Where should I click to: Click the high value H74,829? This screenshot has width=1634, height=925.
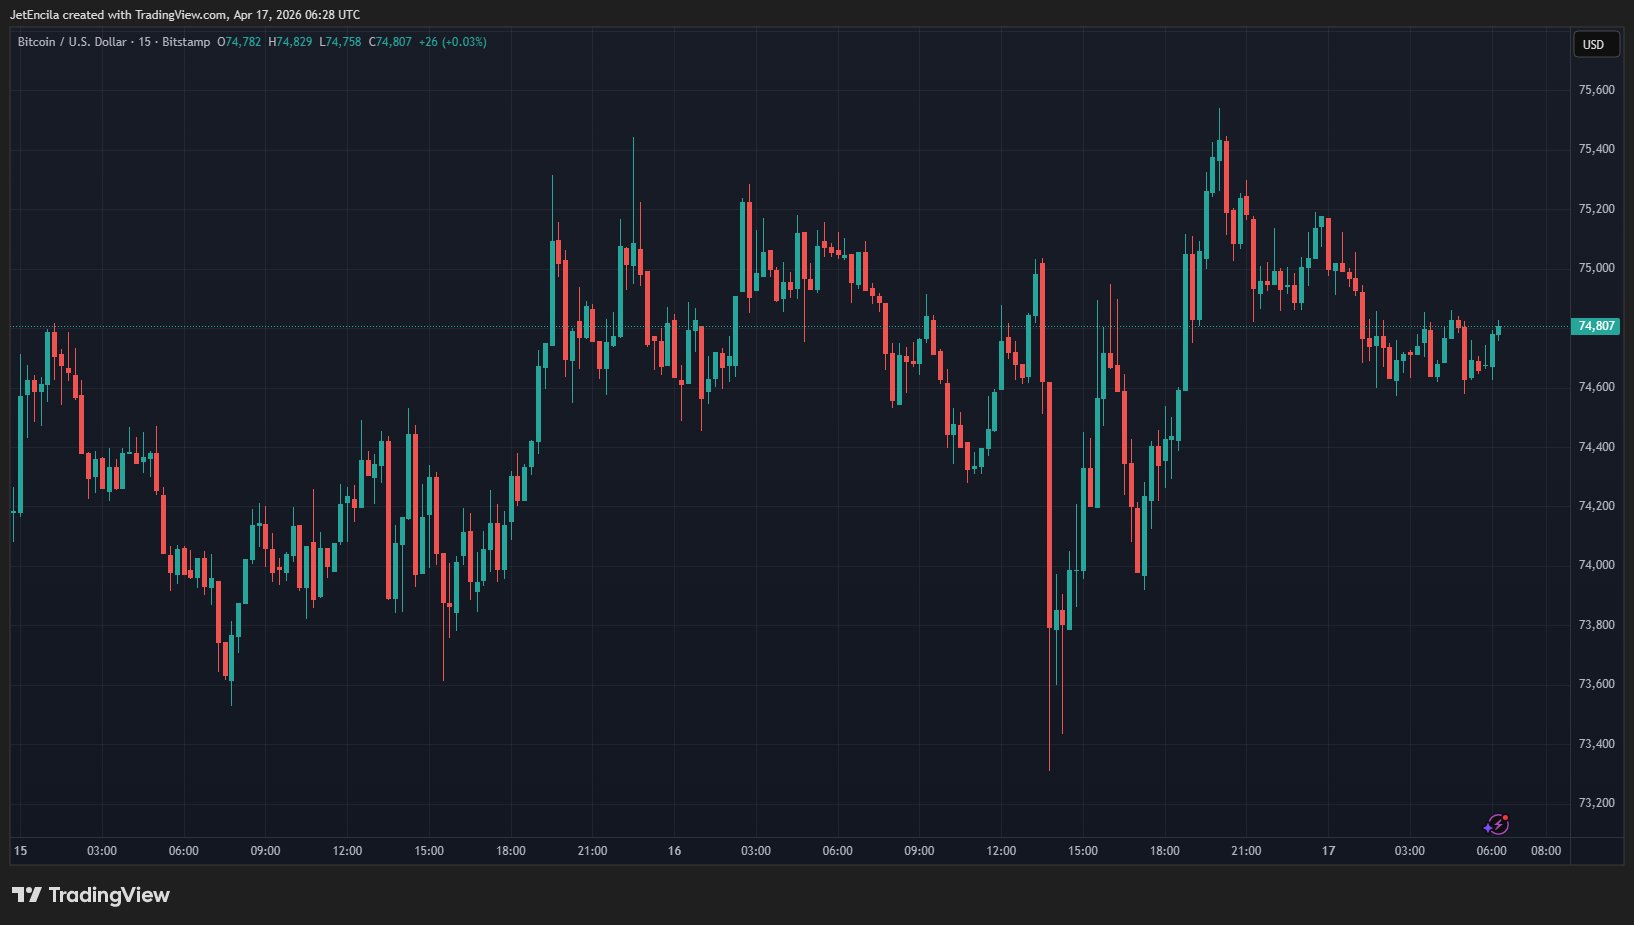click(x=290, y=42)
